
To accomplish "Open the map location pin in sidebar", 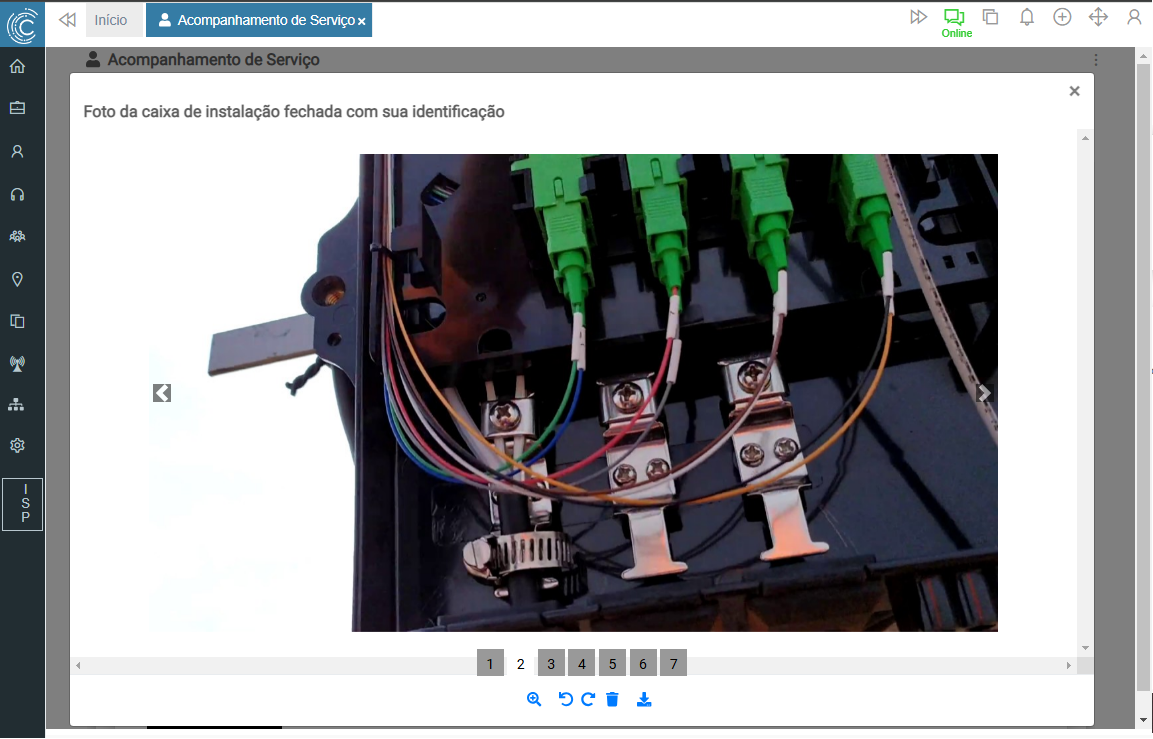I will pos(17,279).
